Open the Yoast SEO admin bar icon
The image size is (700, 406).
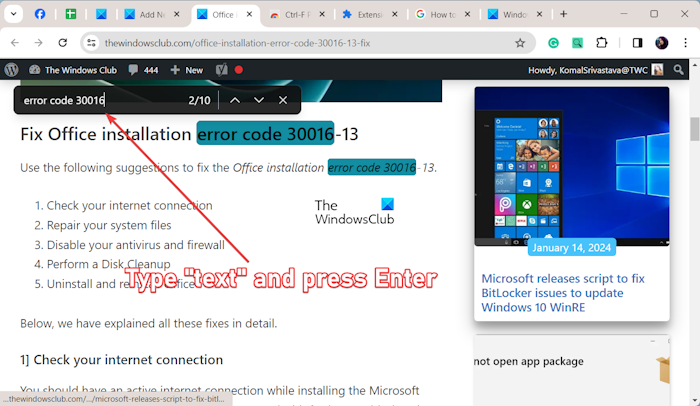click(221, 70)
